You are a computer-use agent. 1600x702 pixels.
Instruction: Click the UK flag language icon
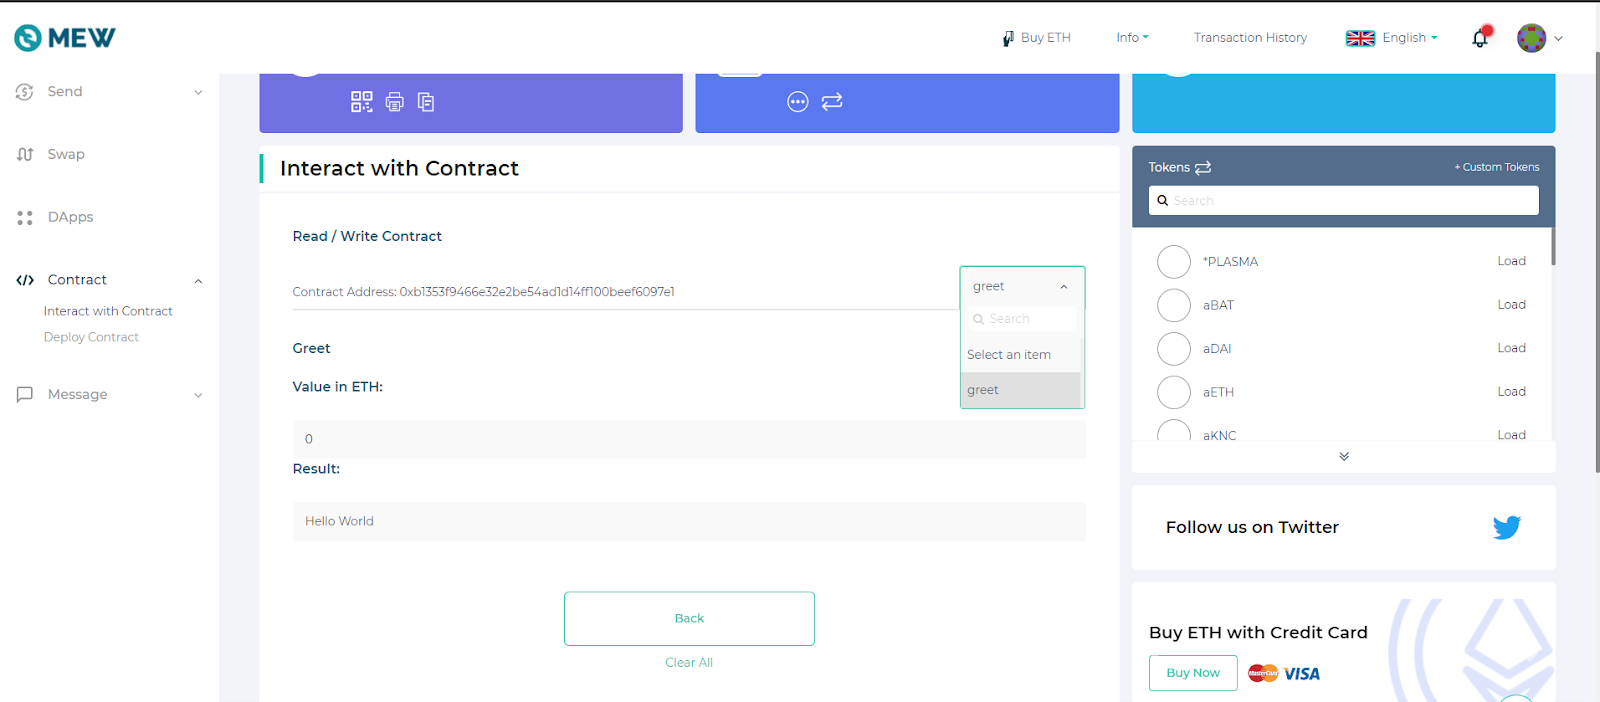click(x=1360, y=38)
